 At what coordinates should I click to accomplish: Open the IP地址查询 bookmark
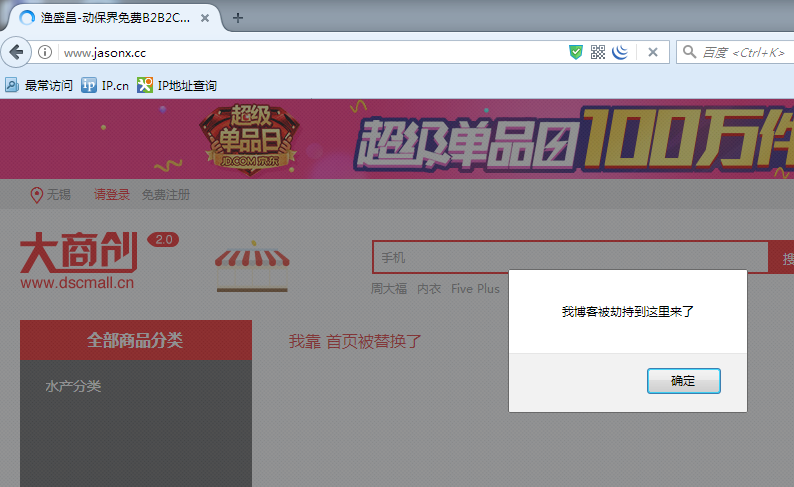tap(177, 85)
